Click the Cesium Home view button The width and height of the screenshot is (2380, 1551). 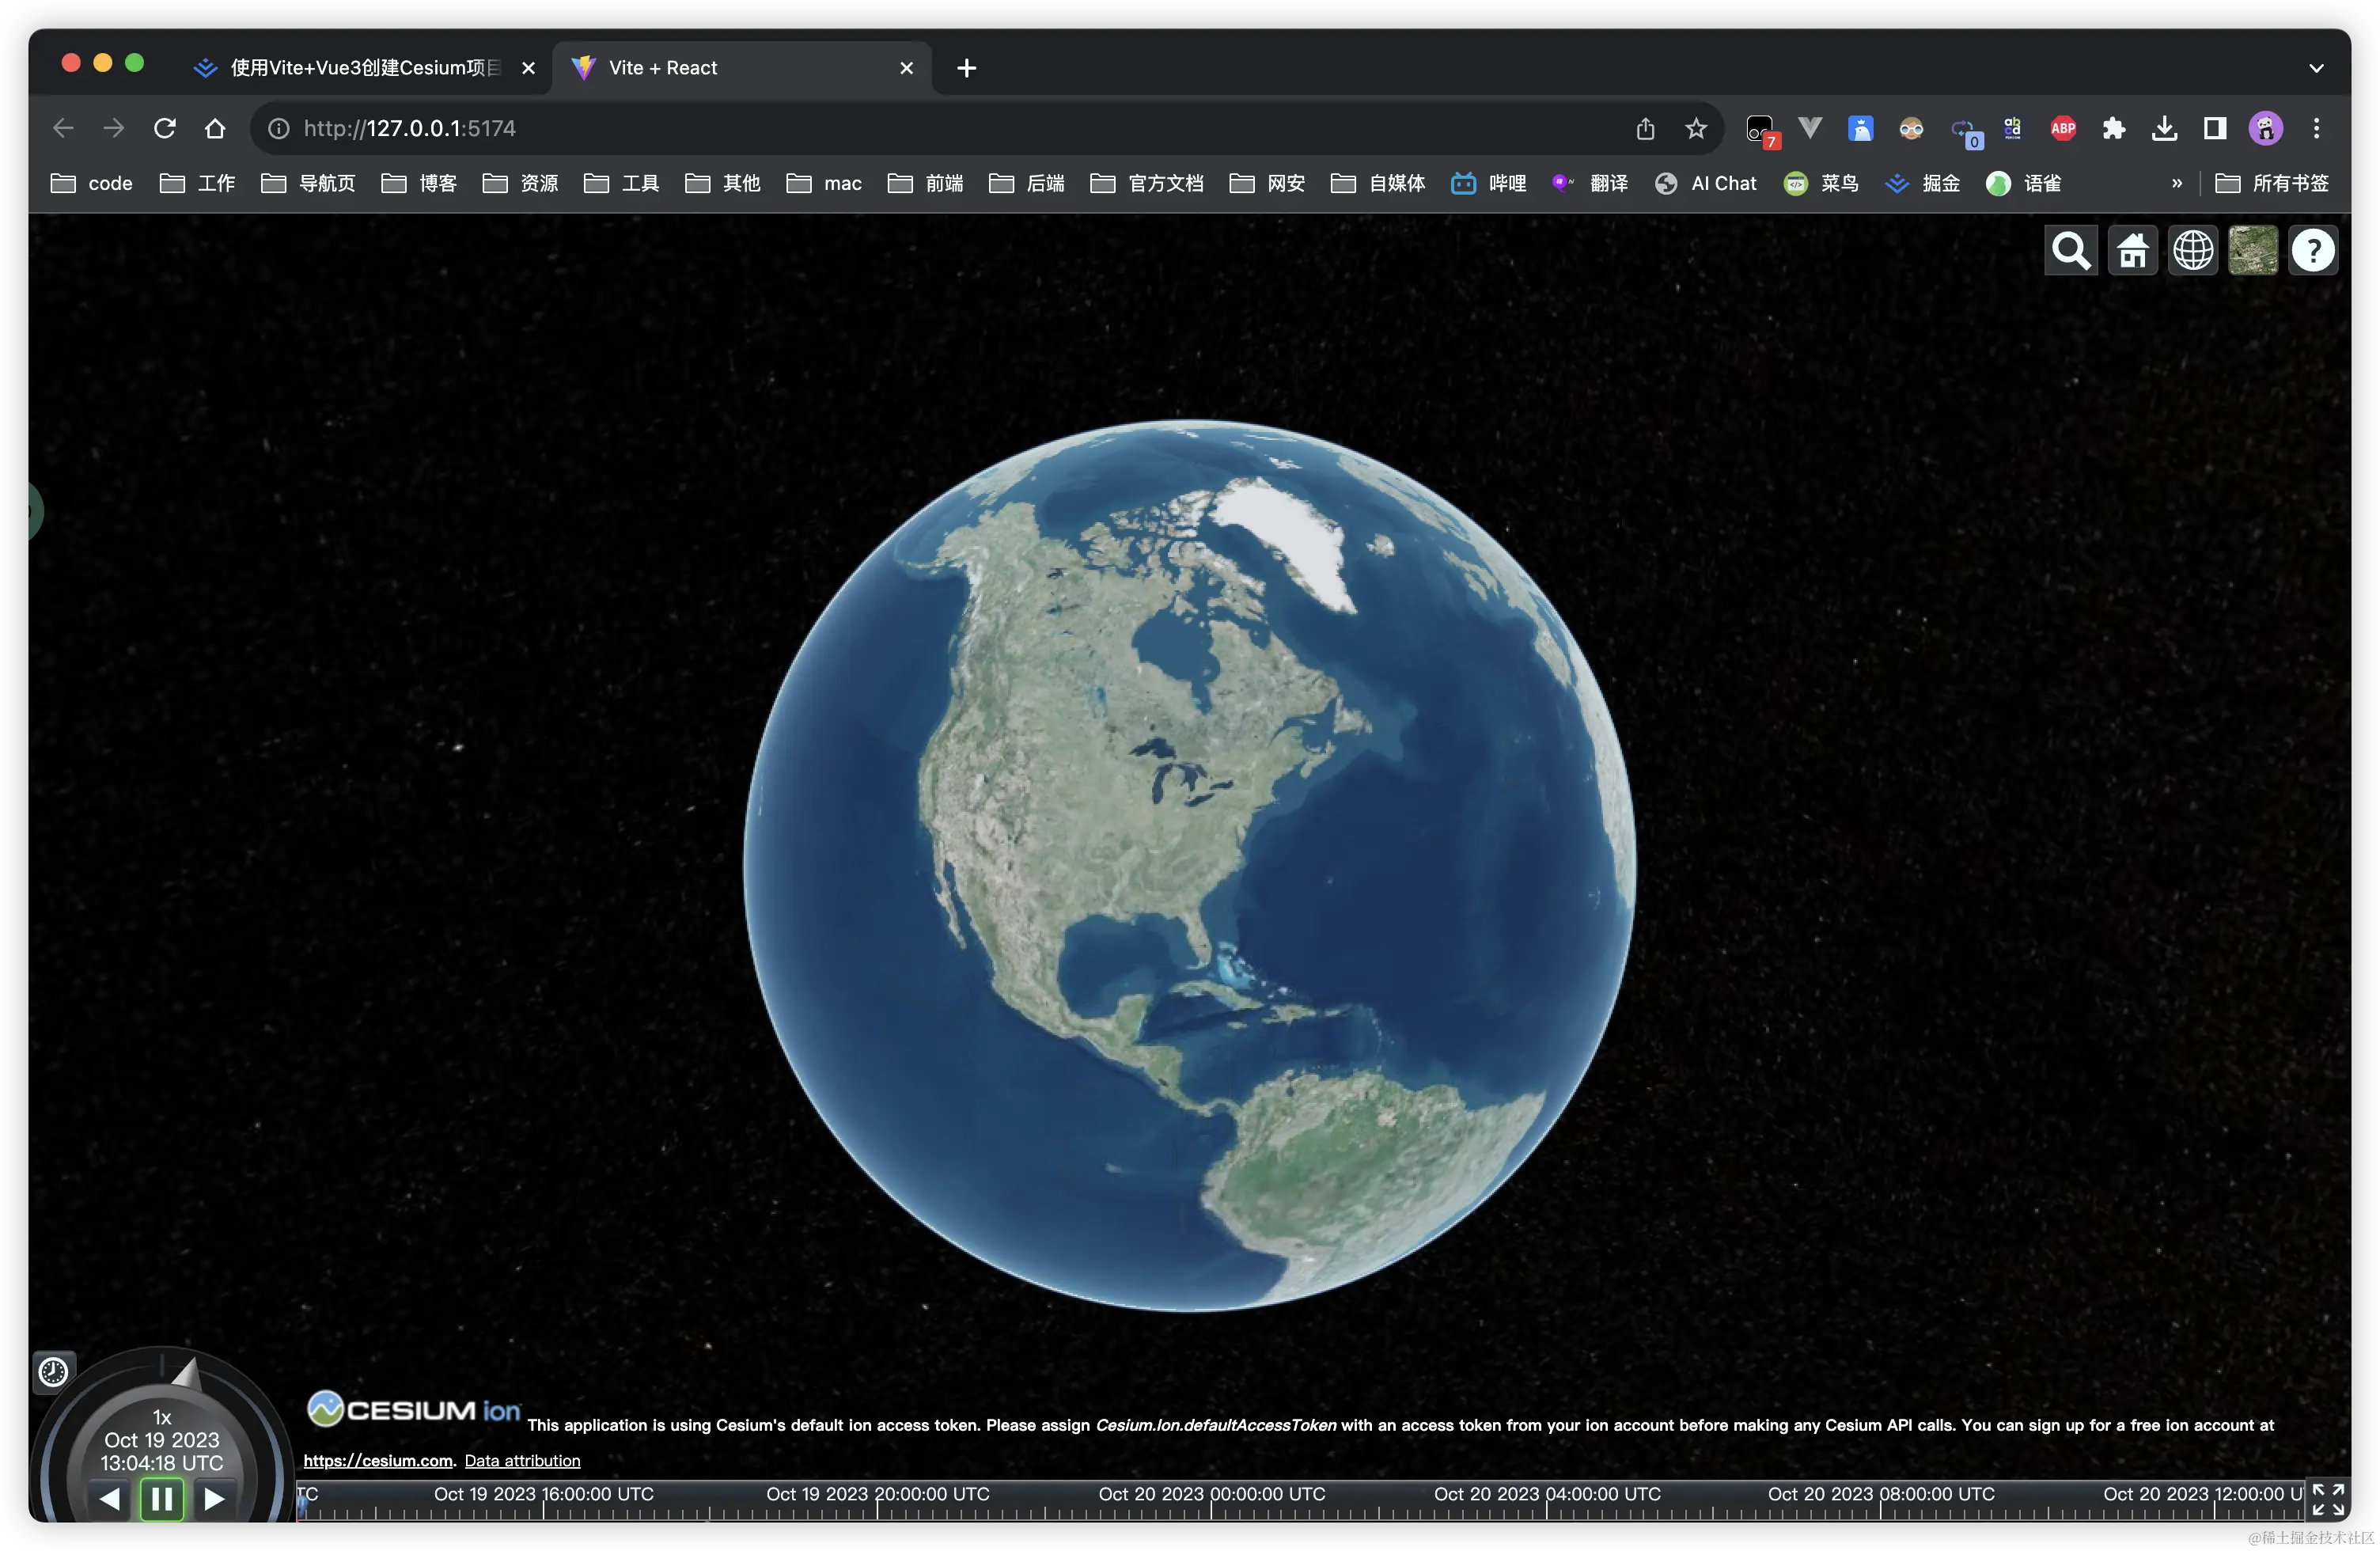click(2132, 251)
